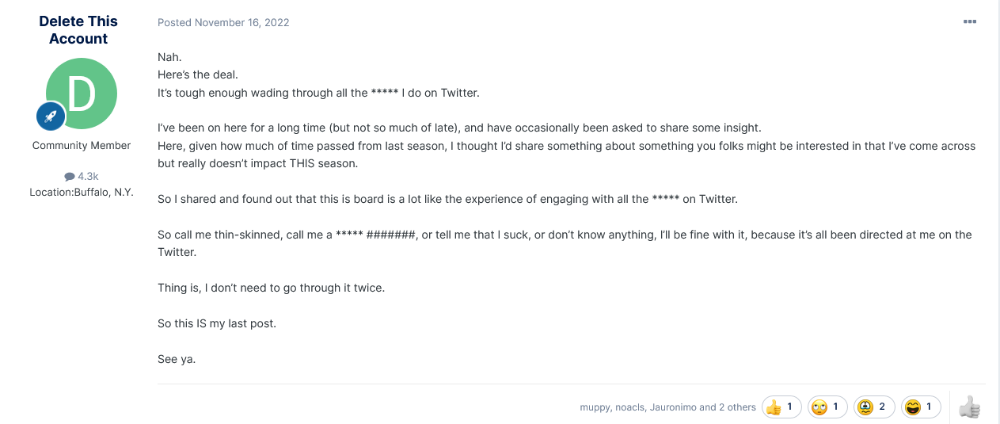Click the blue rocket rank badge
Viewport: 1000px width, 424px height.
click(x=50, y=117)
